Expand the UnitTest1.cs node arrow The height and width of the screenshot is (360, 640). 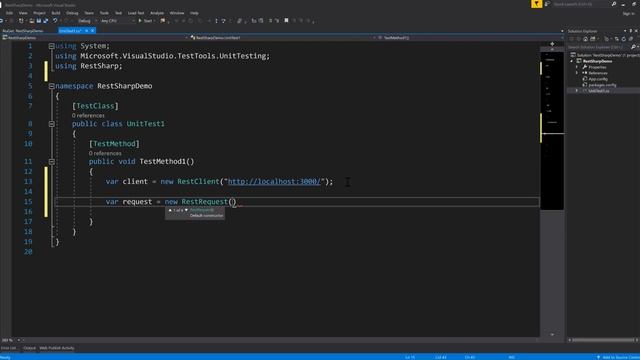click(x=577, y=91)
